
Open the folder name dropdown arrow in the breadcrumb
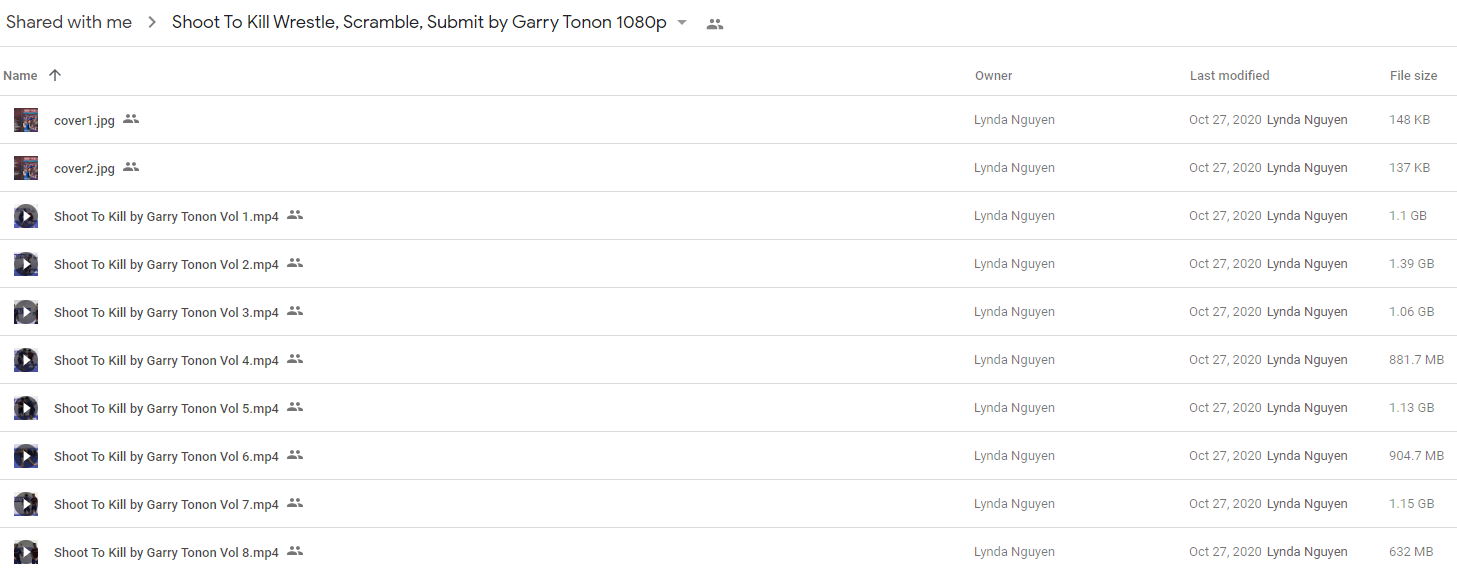tap(682, 23)
